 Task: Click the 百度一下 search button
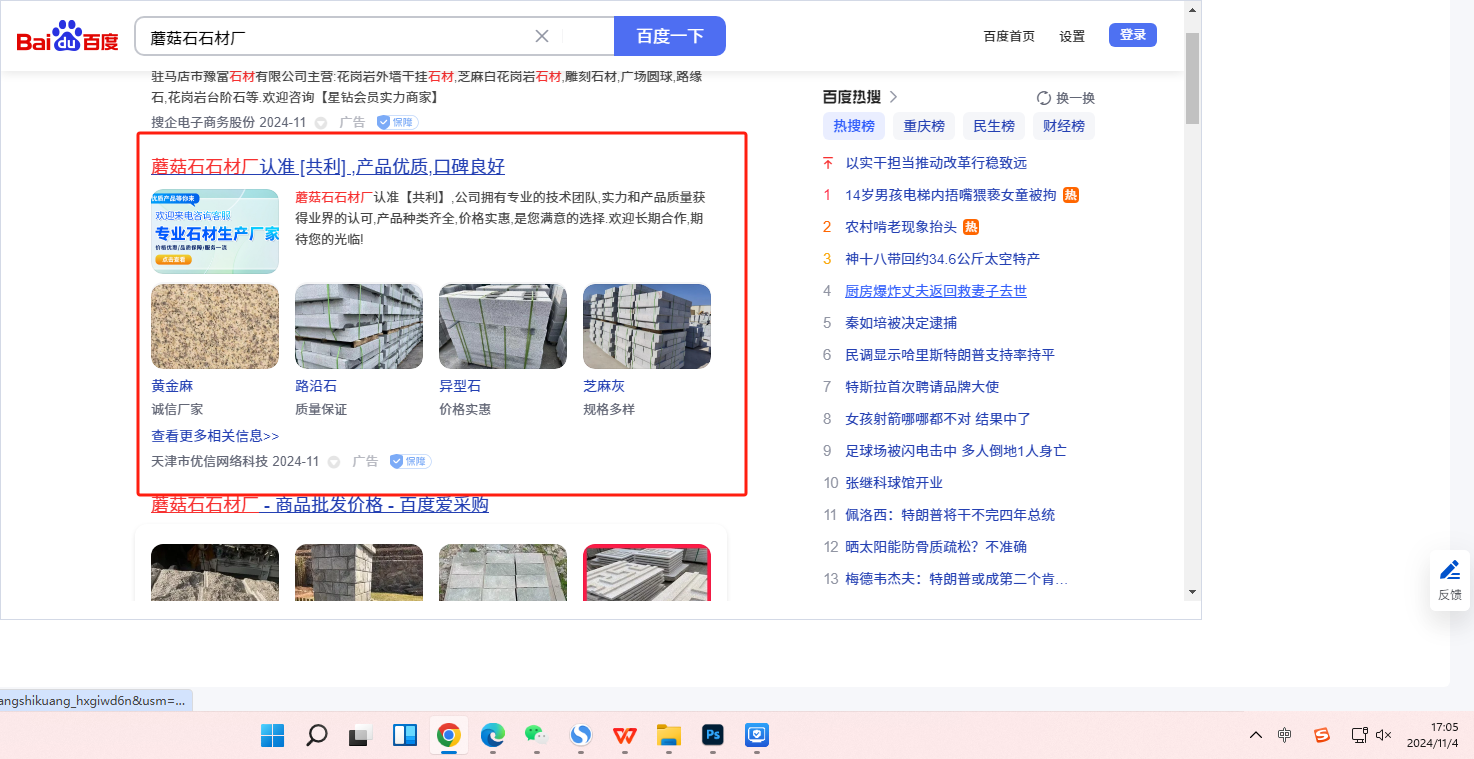click(669, 36)
